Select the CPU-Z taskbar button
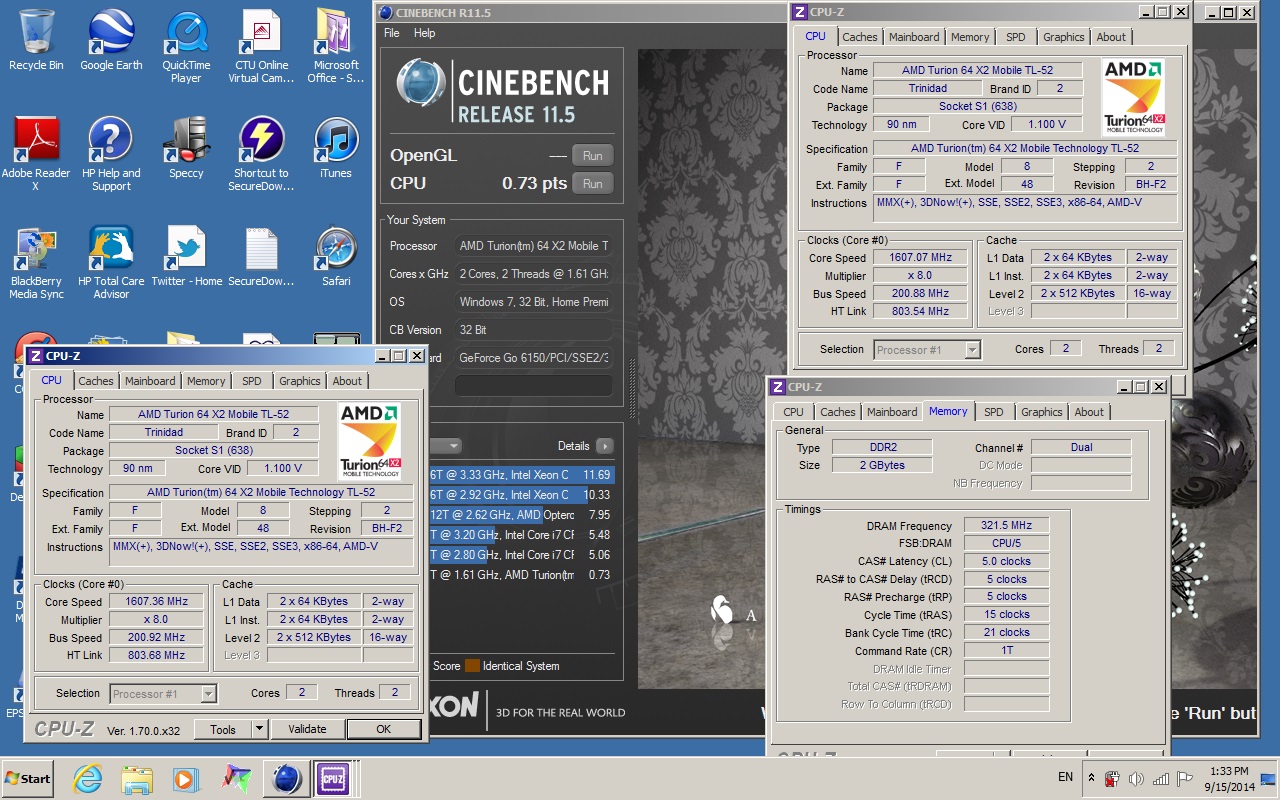 [333, 778]
